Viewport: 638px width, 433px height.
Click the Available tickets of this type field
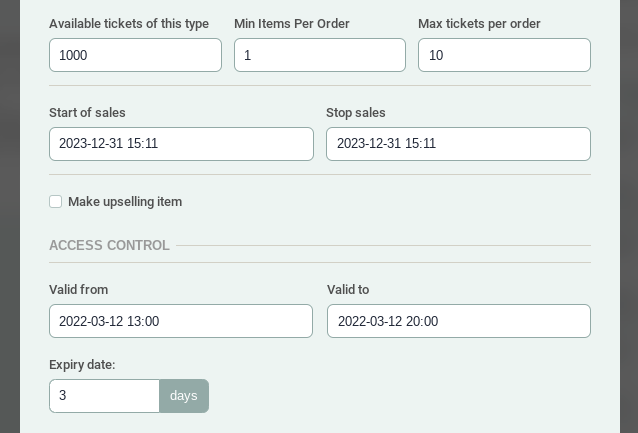tap(135, 56)
